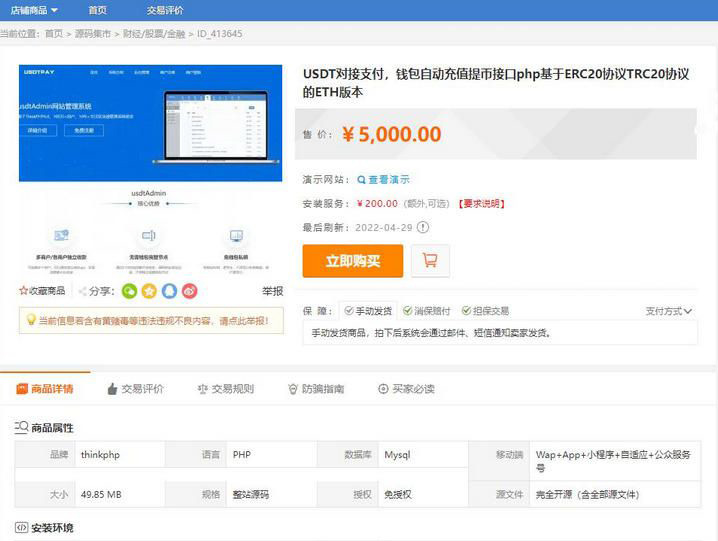Click illegal content report notice banner
Image resolution: width=718 pixels, height=541 pixels.
coord(151,320)
